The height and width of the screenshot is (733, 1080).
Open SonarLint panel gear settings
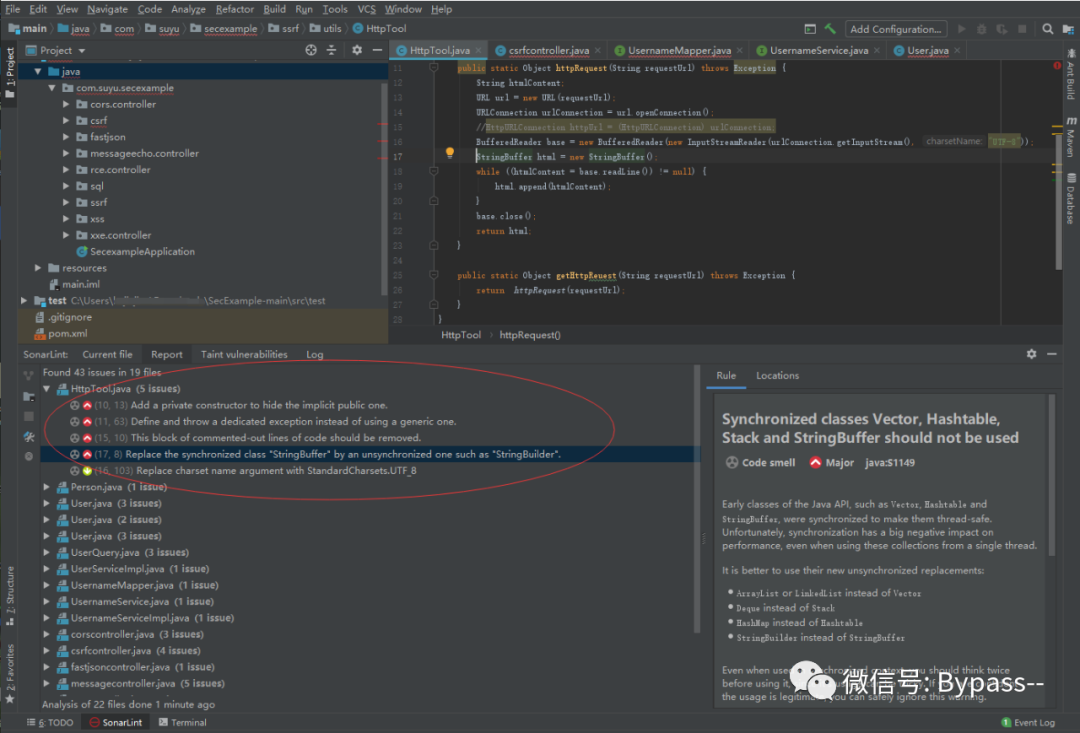[x=1031, y=354]
